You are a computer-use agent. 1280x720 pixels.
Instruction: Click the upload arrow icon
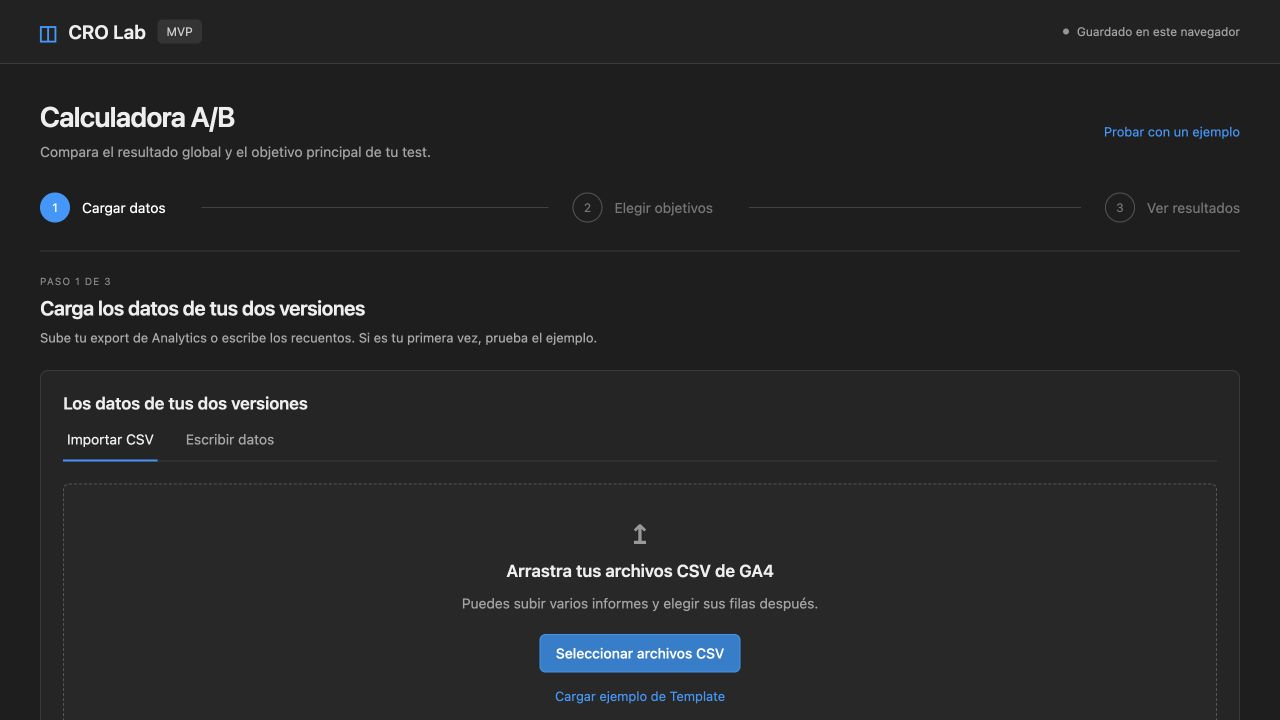640,534
